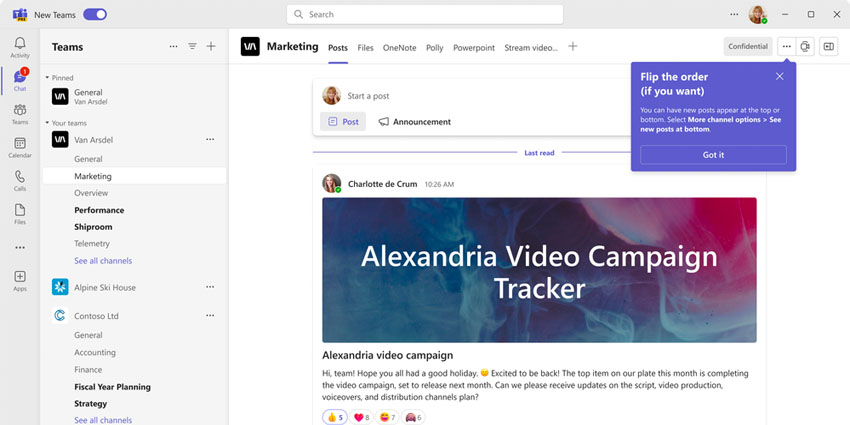Open Charlotte de Crum's avatar

point(332,183)
